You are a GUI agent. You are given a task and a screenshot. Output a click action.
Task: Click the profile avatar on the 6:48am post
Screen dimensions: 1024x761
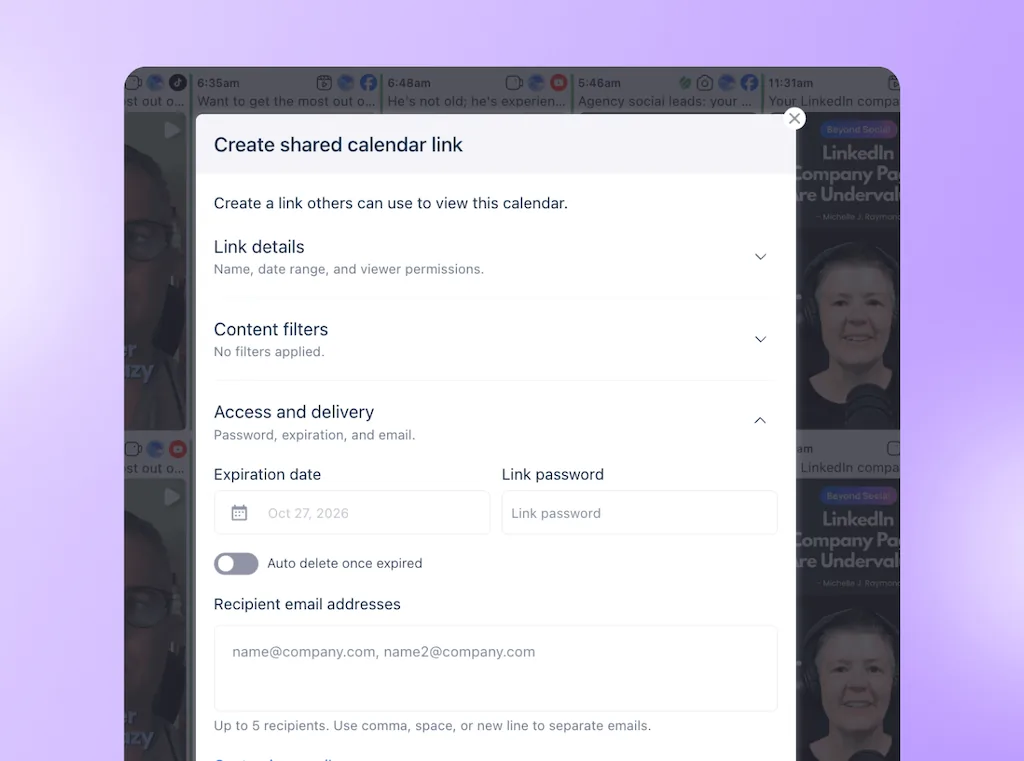click(x=536, y=82)
